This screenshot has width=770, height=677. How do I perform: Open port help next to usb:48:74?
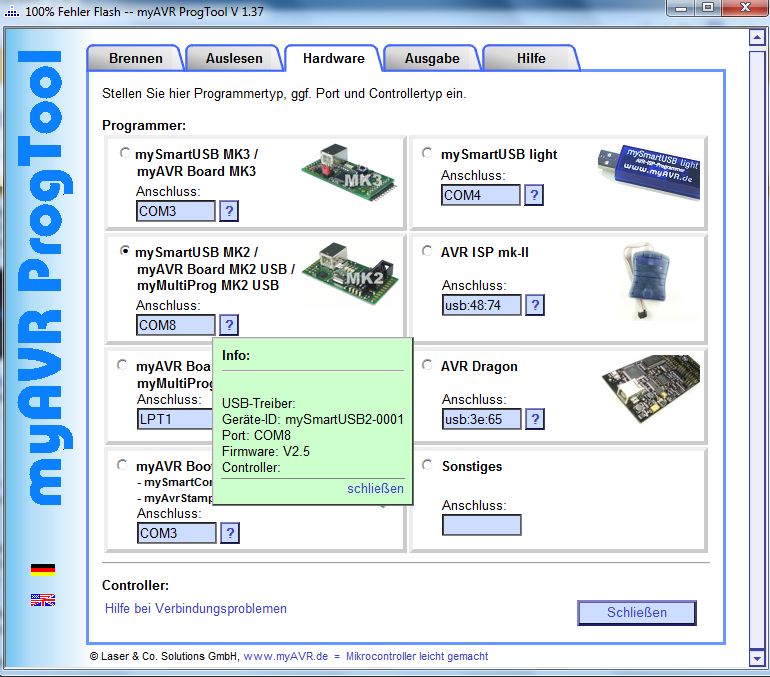click(535, 305)
